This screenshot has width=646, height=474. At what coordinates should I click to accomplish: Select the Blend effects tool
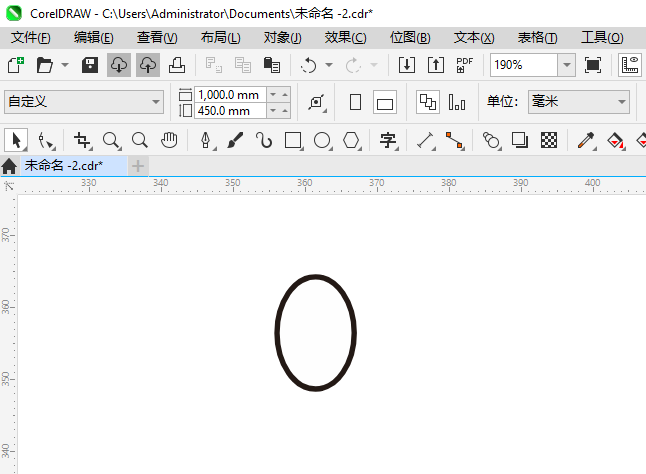[x=491, y=140]
